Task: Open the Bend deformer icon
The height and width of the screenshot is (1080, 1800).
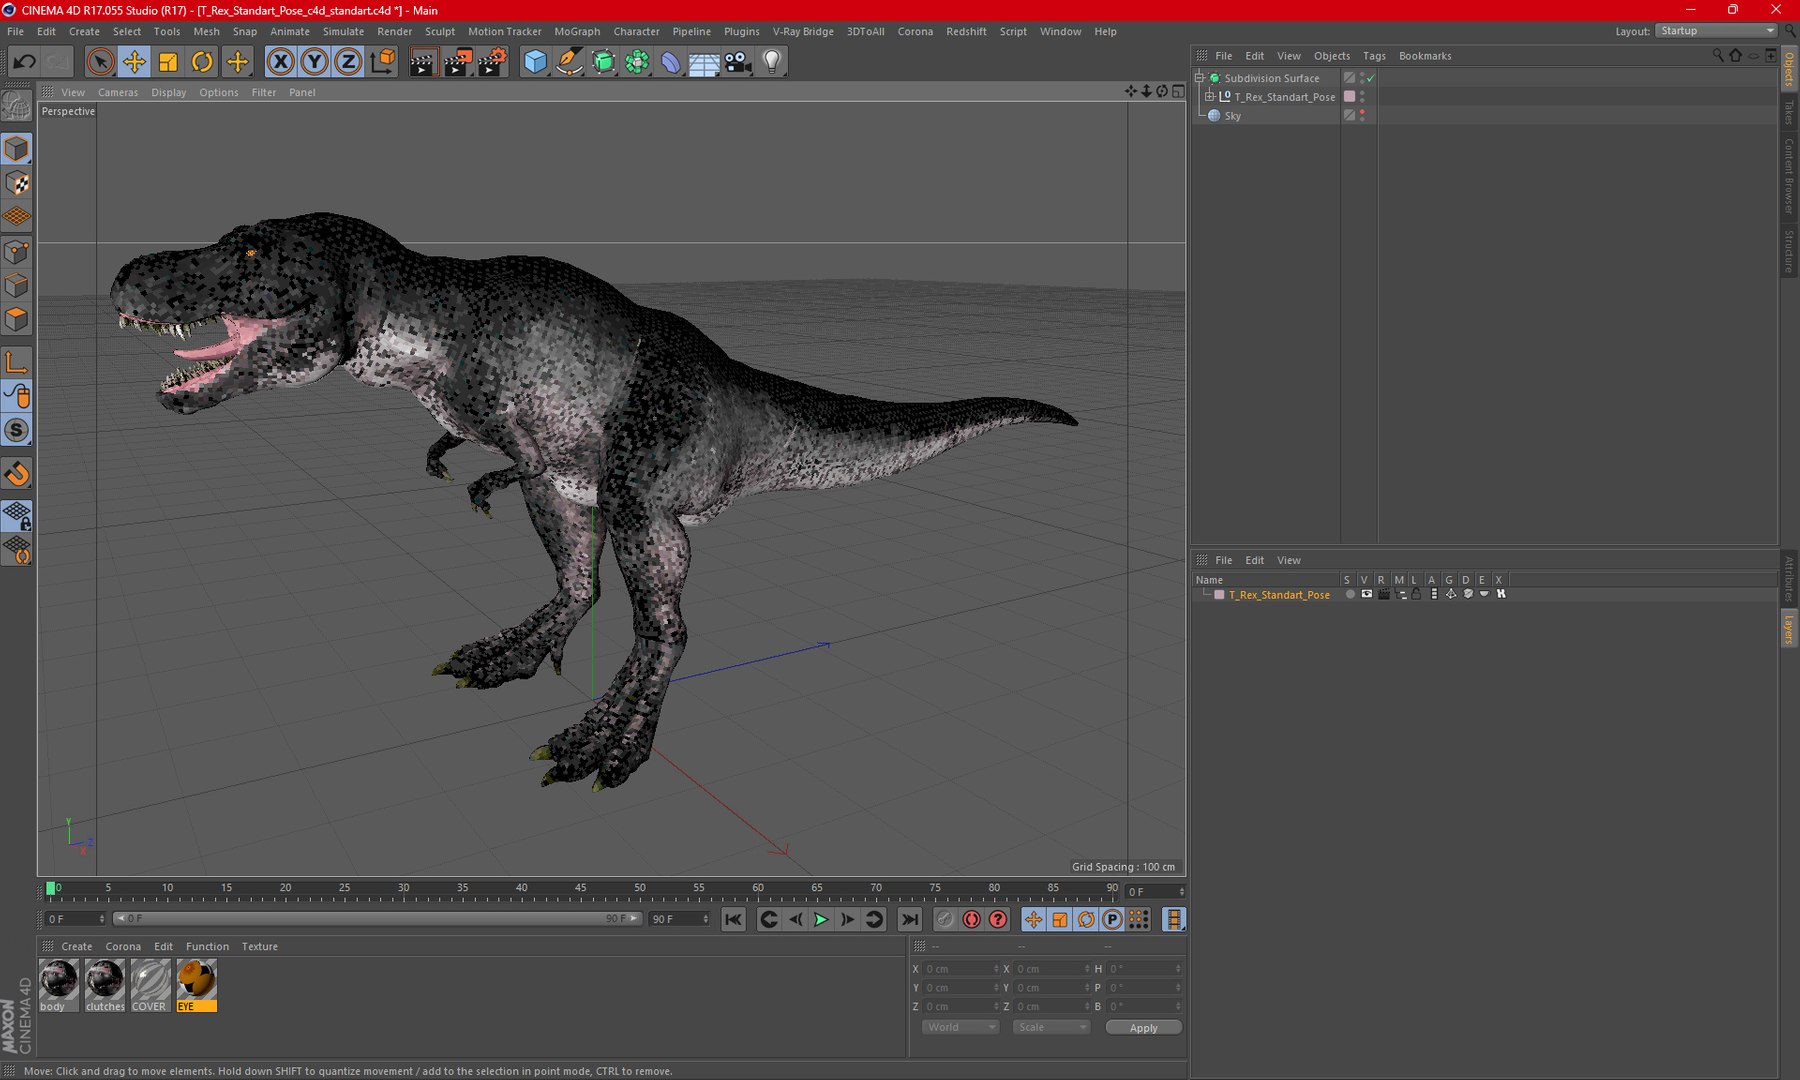Action: [x=670, y=62]
